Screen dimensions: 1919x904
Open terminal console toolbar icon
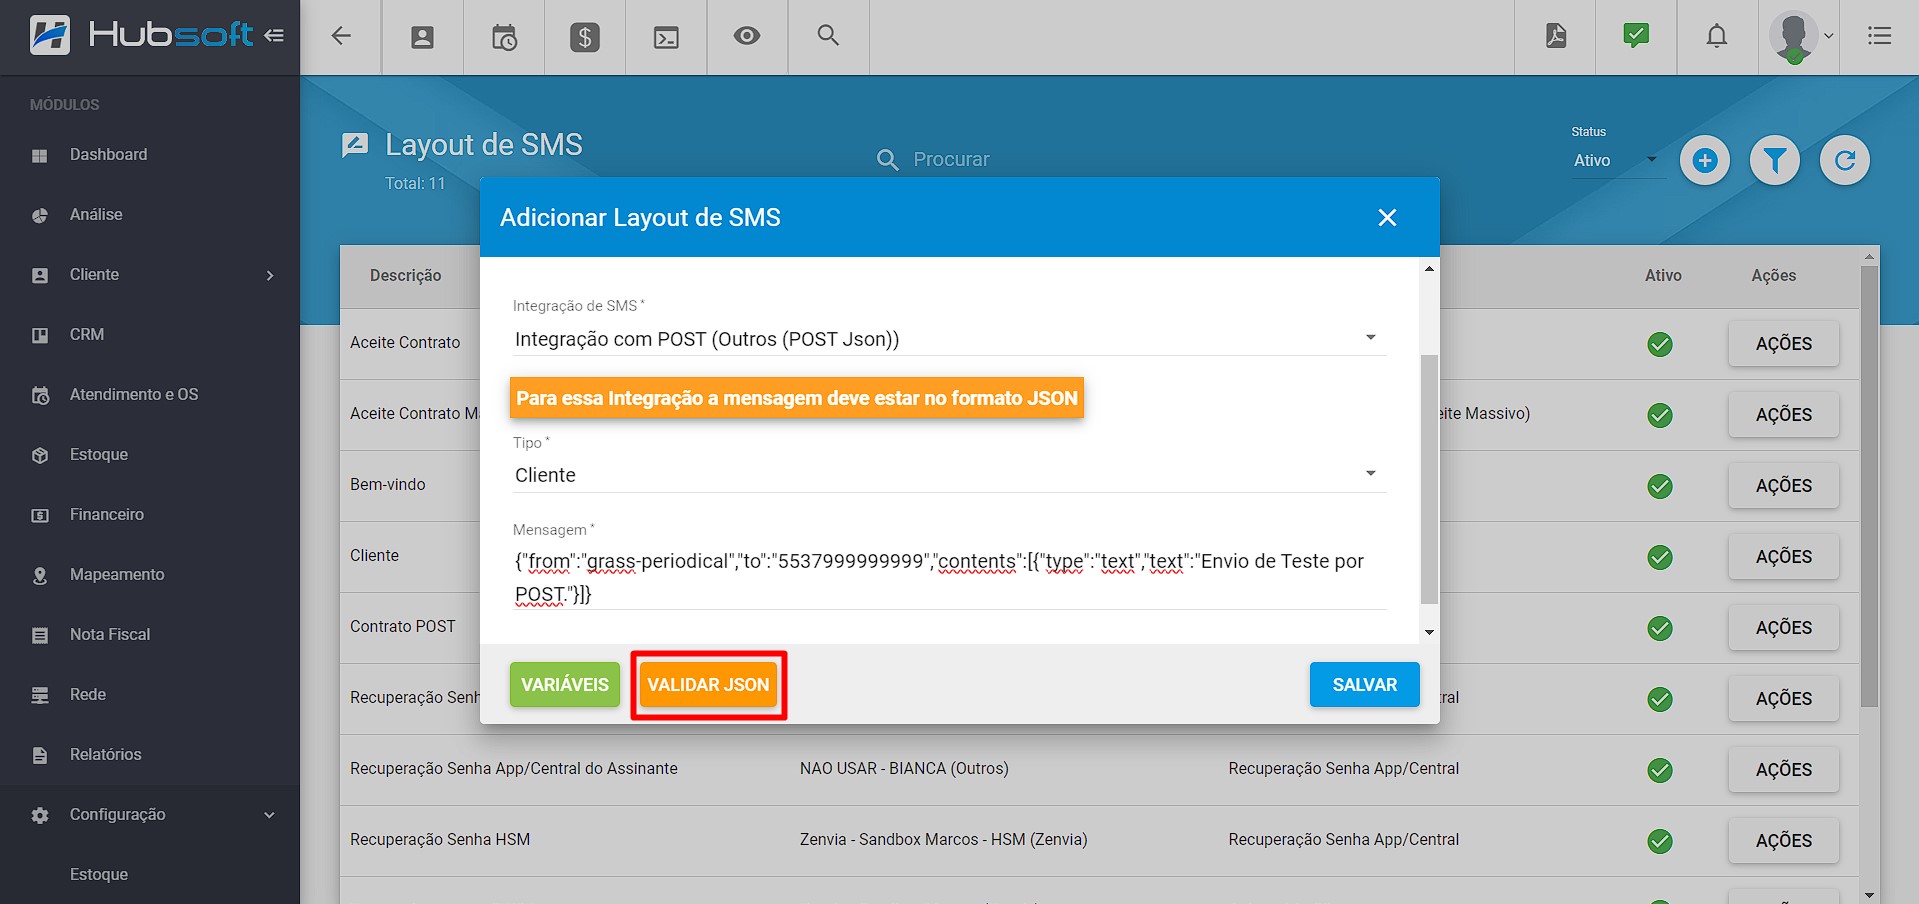(666, 37)
